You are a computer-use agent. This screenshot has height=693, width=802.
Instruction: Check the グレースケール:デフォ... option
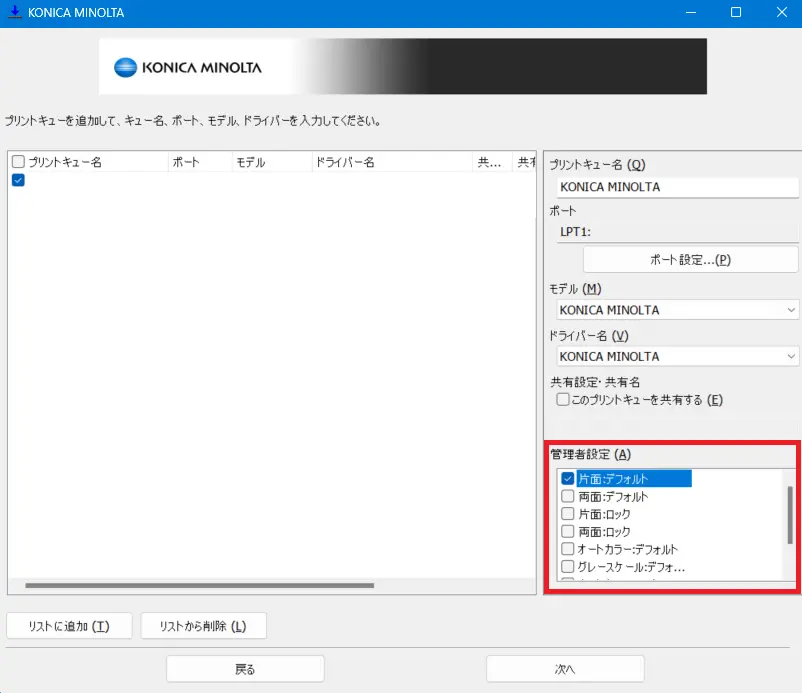568,567
